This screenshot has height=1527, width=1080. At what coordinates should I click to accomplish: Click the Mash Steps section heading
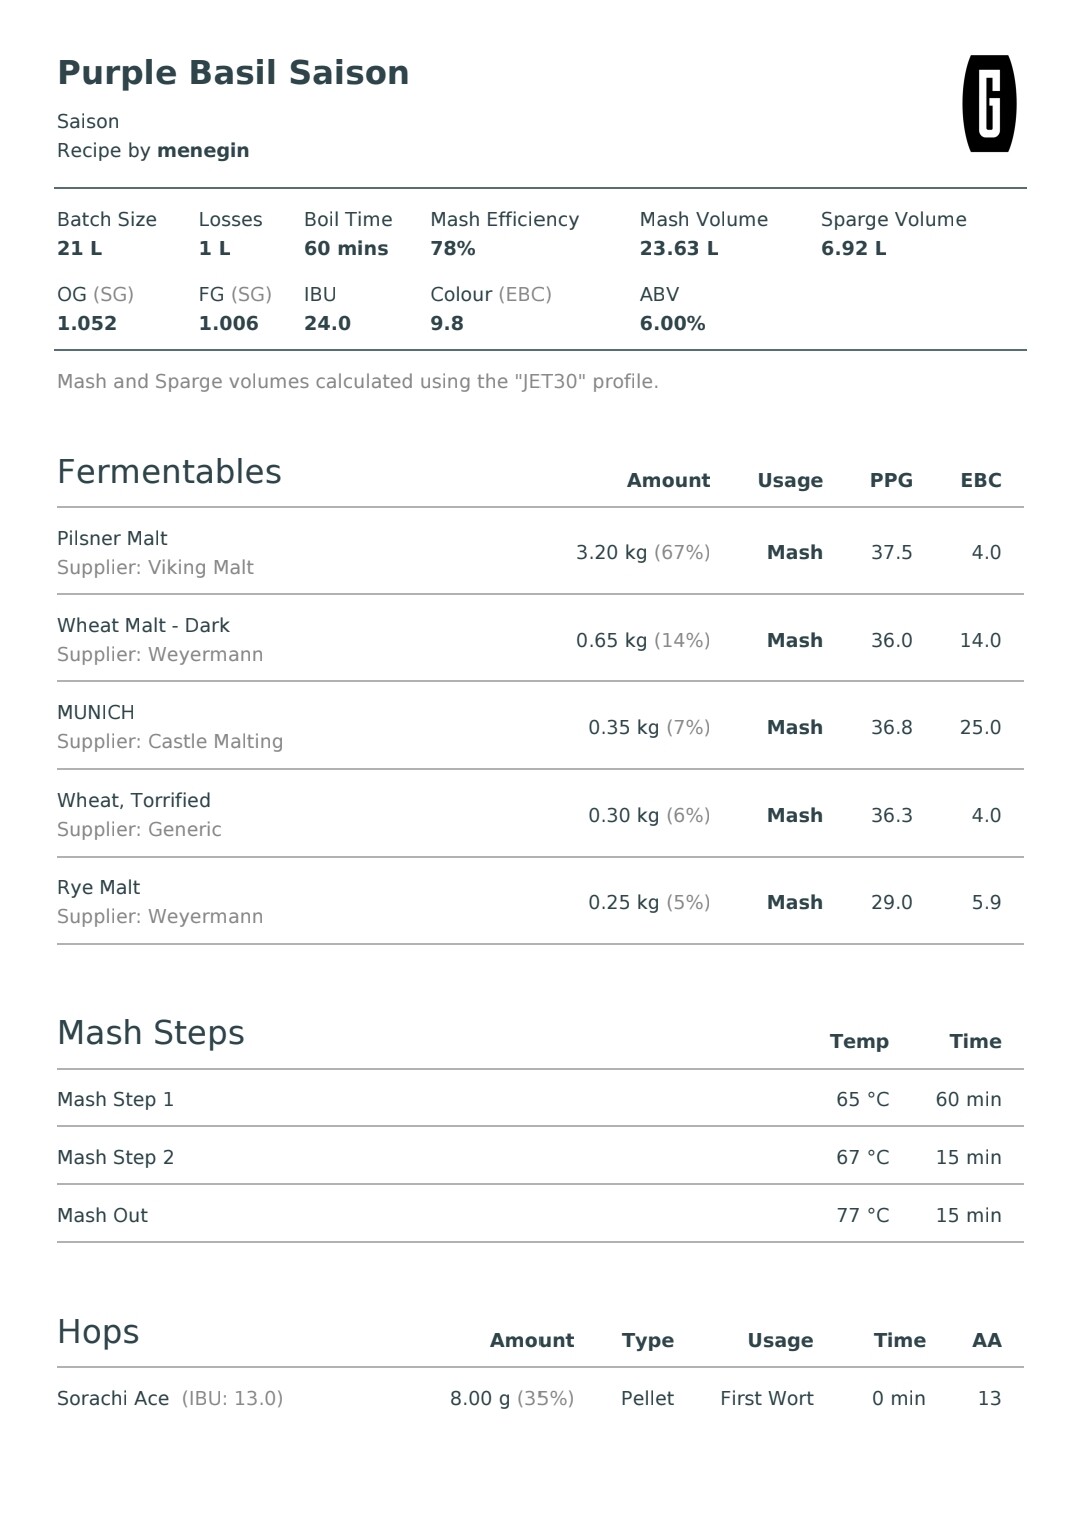click(x=151, y=1033)
